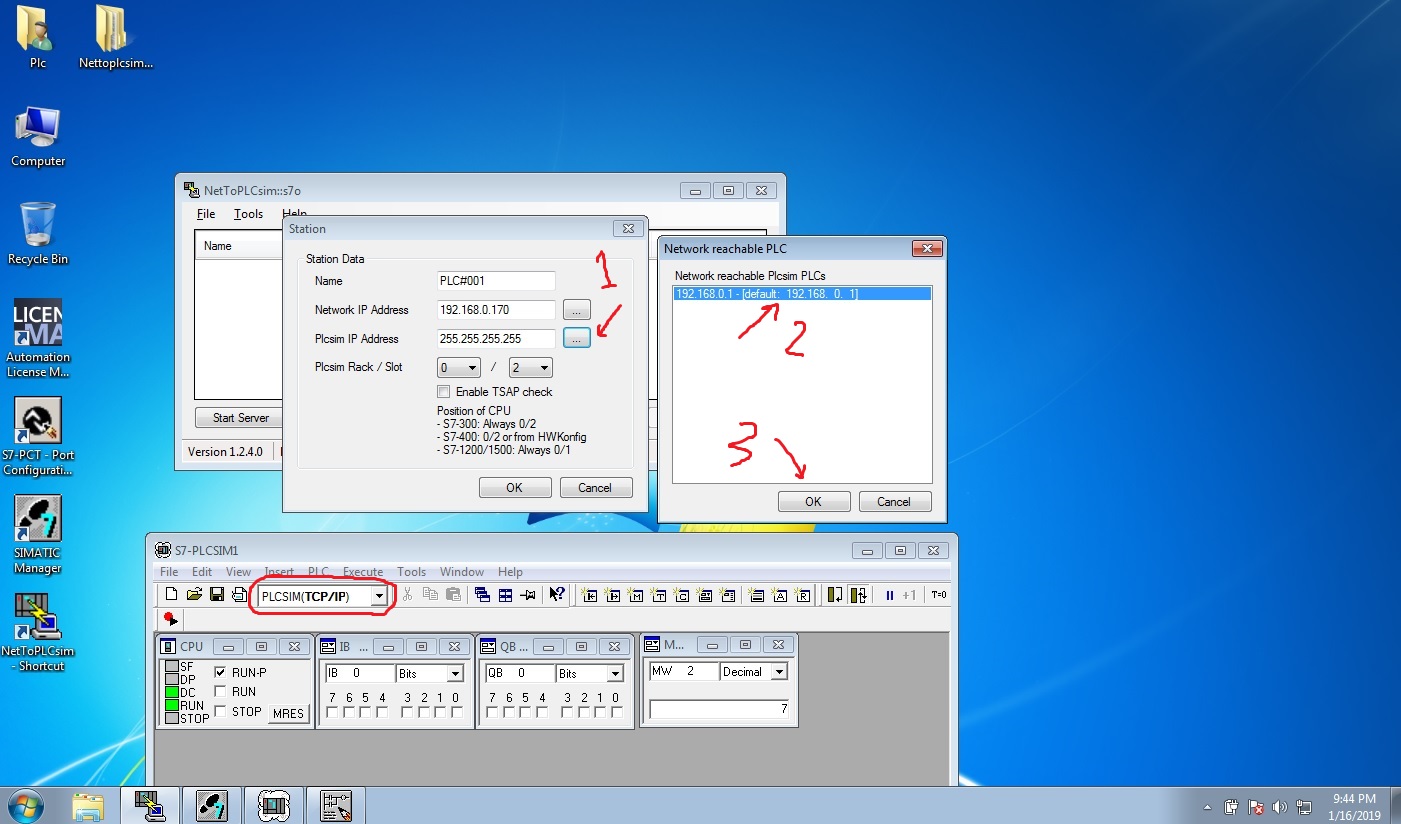1401x824 pixels.
Task: Check the STOP mode checkbox in CPU
Action: [220, 712]
